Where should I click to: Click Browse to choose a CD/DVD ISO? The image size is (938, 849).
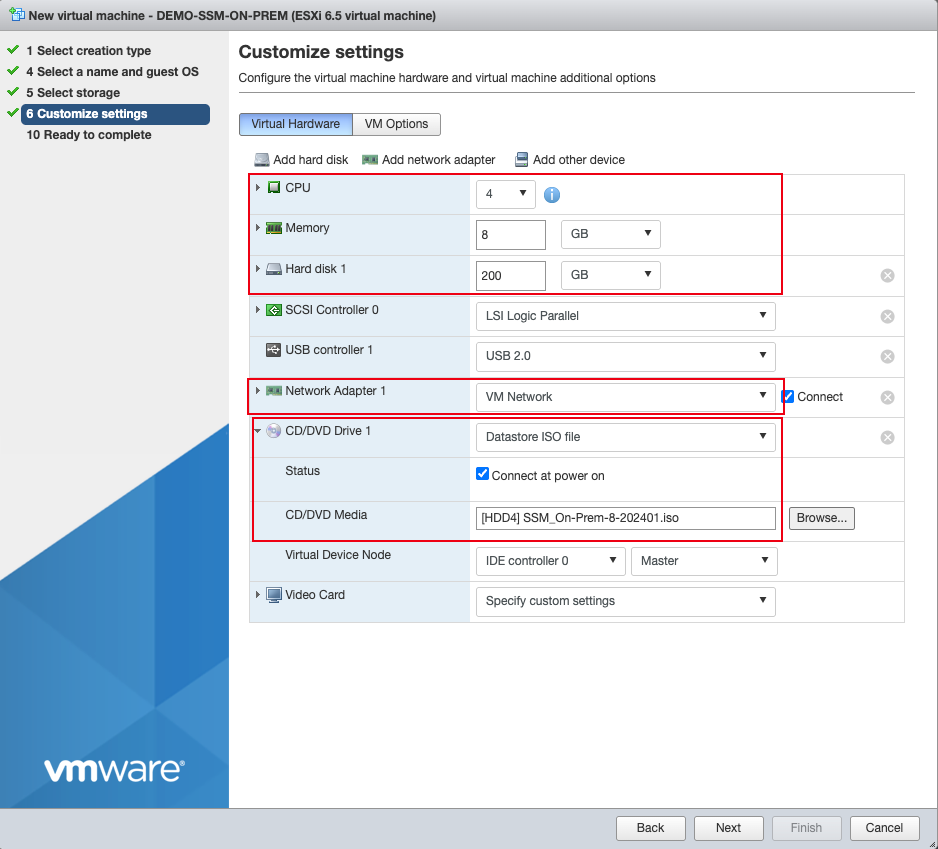(x=821, y=518)
